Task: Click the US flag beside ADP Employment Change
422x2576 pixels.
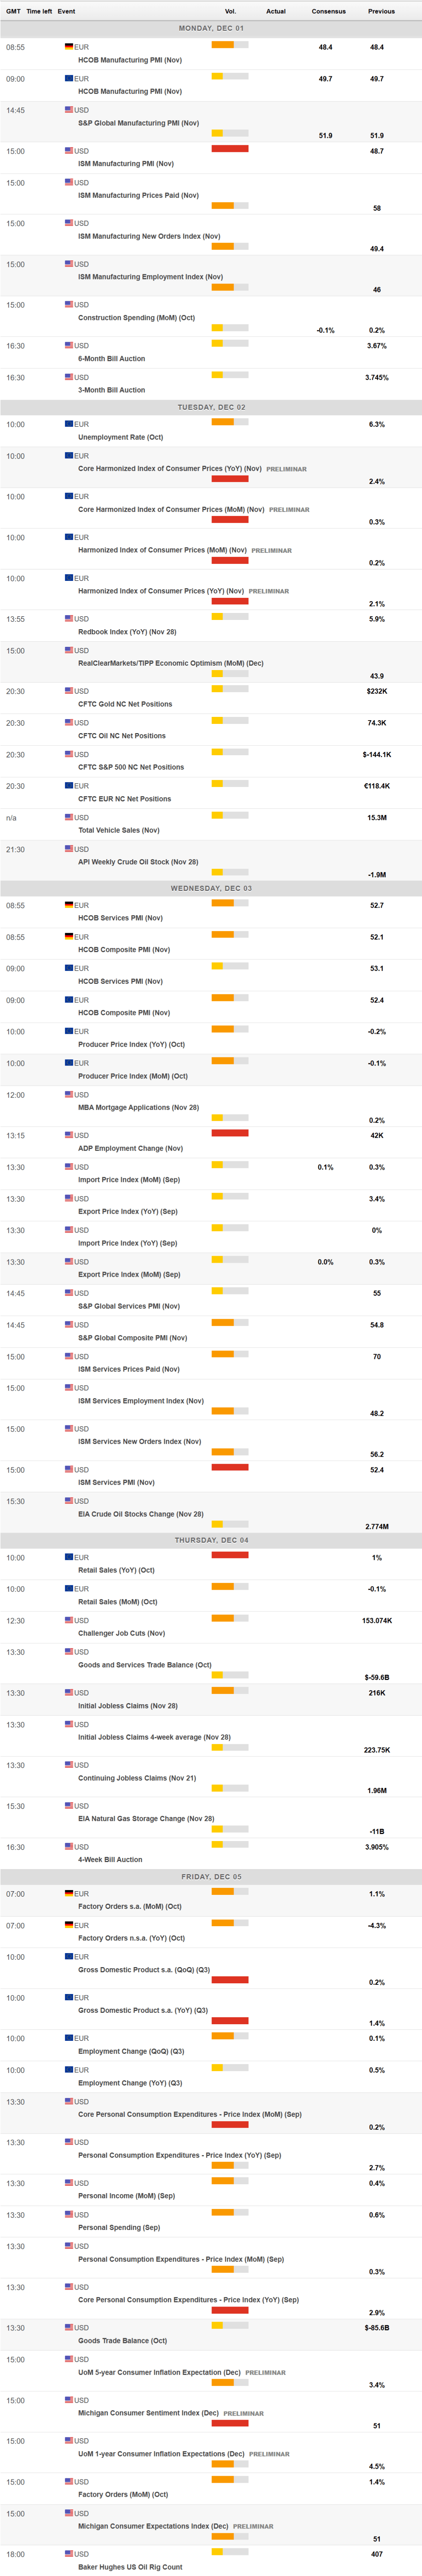Action: click(69, 1135)
